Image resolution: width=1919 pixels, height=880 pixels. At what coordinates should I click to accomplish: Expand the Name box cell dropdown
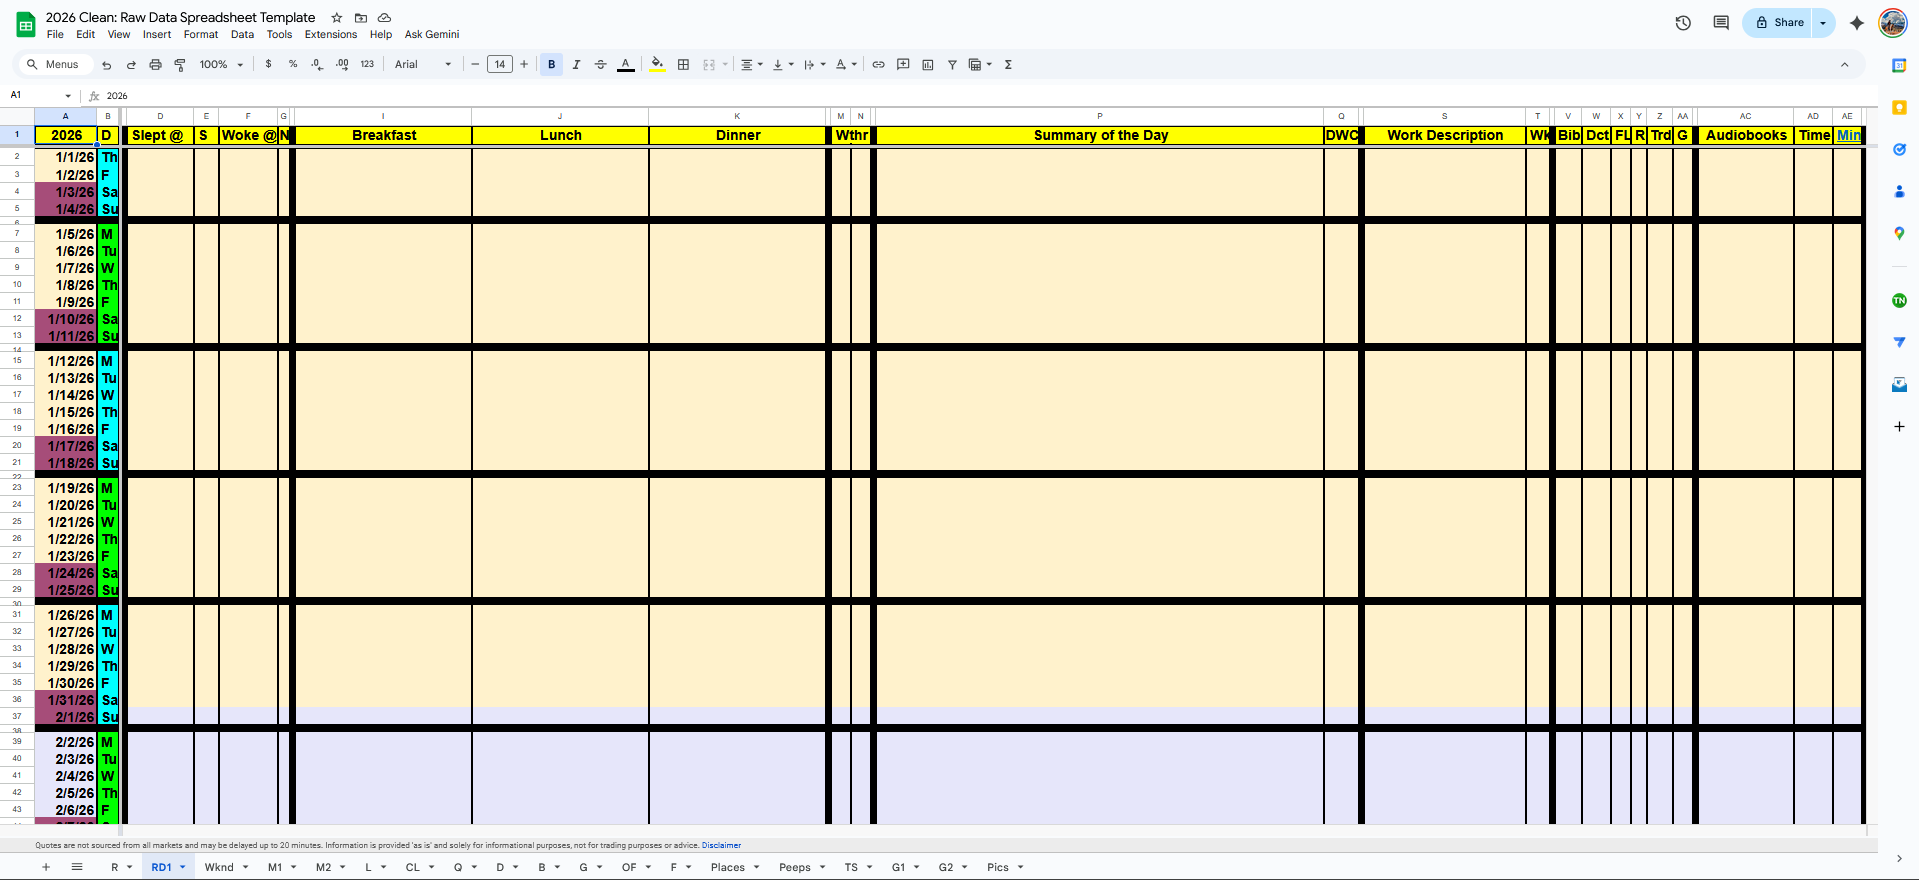68,96
